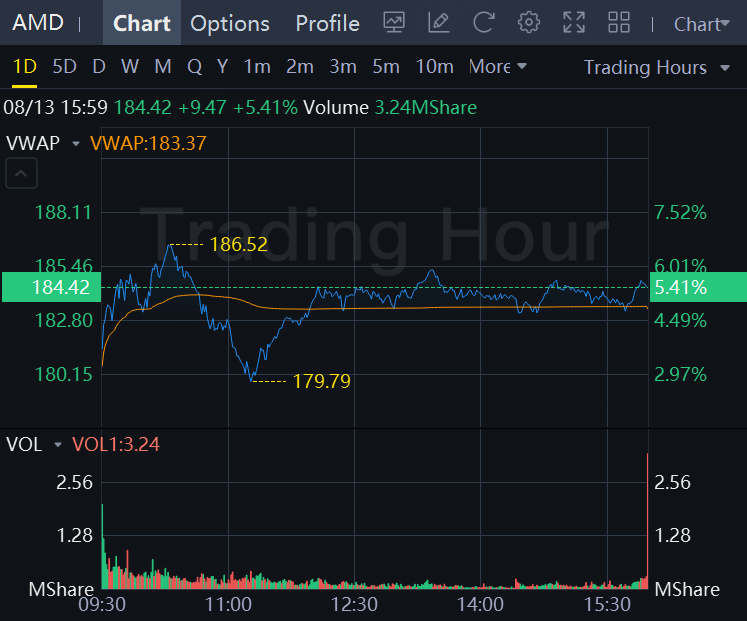
Task: Refresh the chart with the reload icon
Action: point(484,22)
